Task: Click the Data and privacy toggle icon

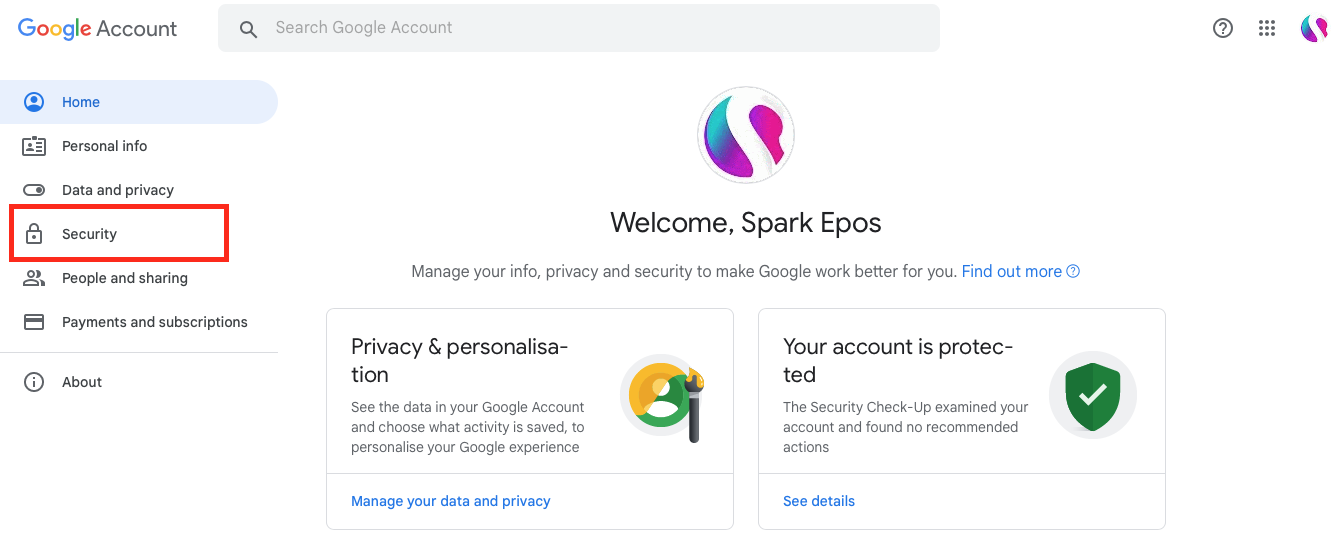Action: (34, 190)
